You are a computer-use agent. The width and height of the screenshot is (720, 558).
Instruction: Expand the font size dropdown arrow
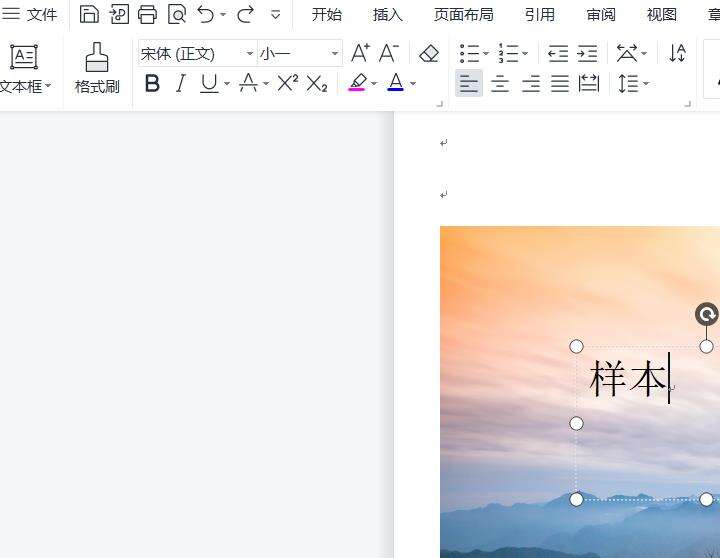[335, 54]
